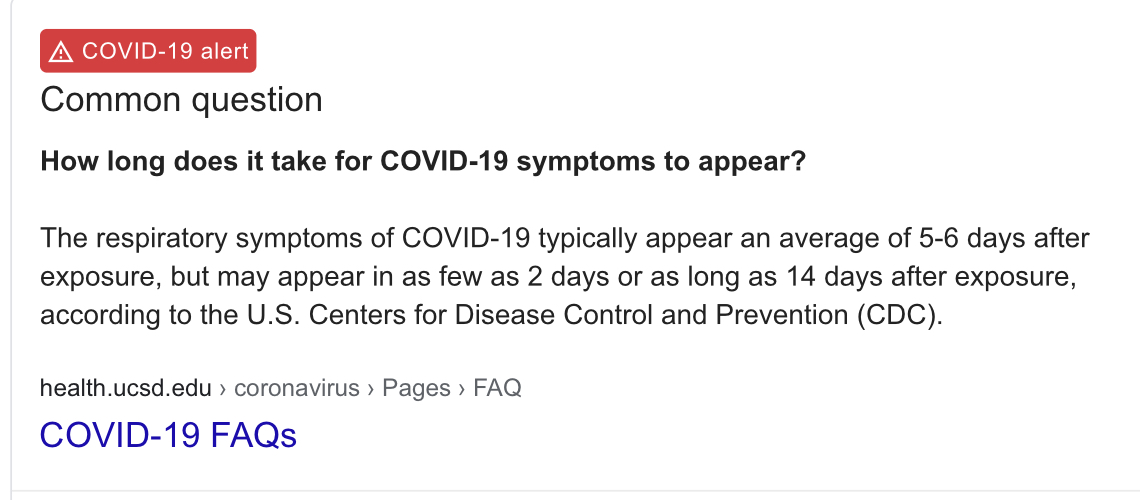
Task: Select the "coronavirus" breadcrumb segment
Action: (x=297, y=388)
